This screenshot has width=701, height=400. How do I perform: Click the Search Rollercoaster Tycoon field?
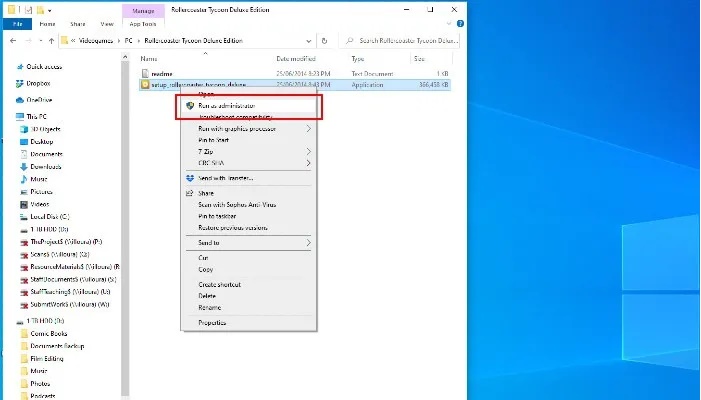click(399, 41)
